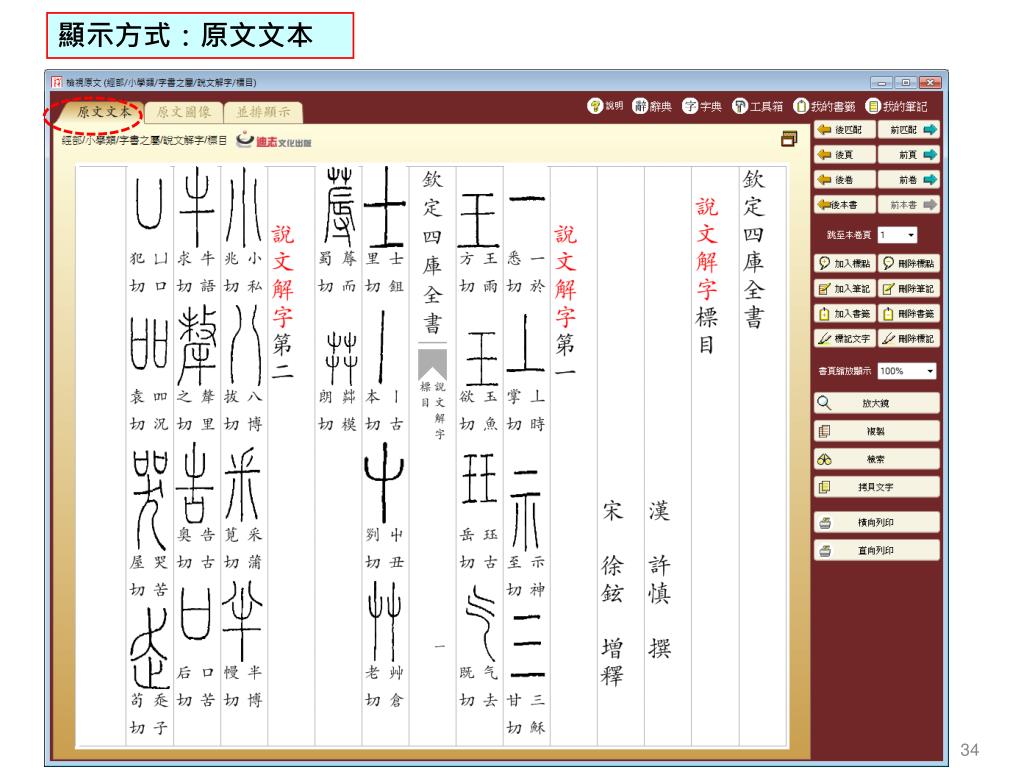Click 拷貝文字 to copy text
This screenshot has width=1024, height=768.
[x=876, y=487]
